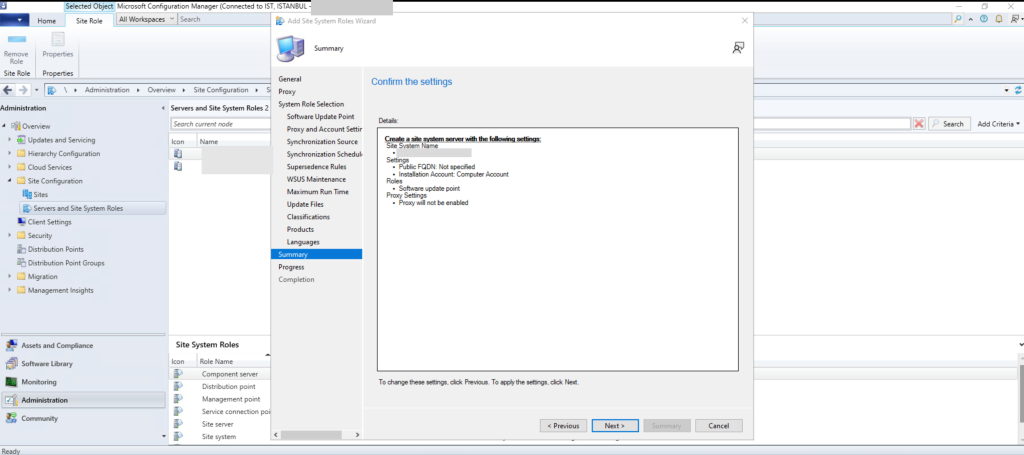The height and width of the screenshot is (455, 1024).
Task: Select Distribution Points in the tree
Action: click(55, 249)
